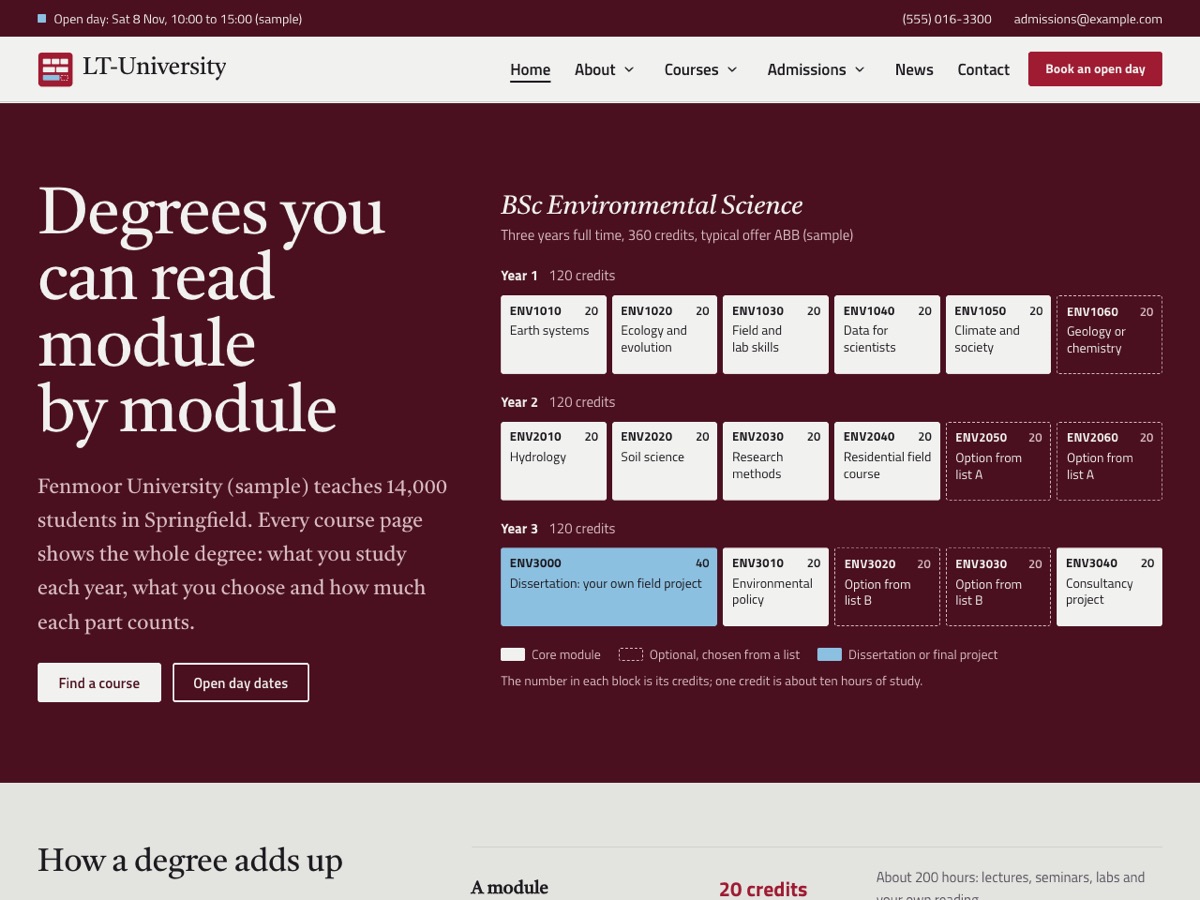Click the Year 2 label
The image size is (1200, 900).
519,402
